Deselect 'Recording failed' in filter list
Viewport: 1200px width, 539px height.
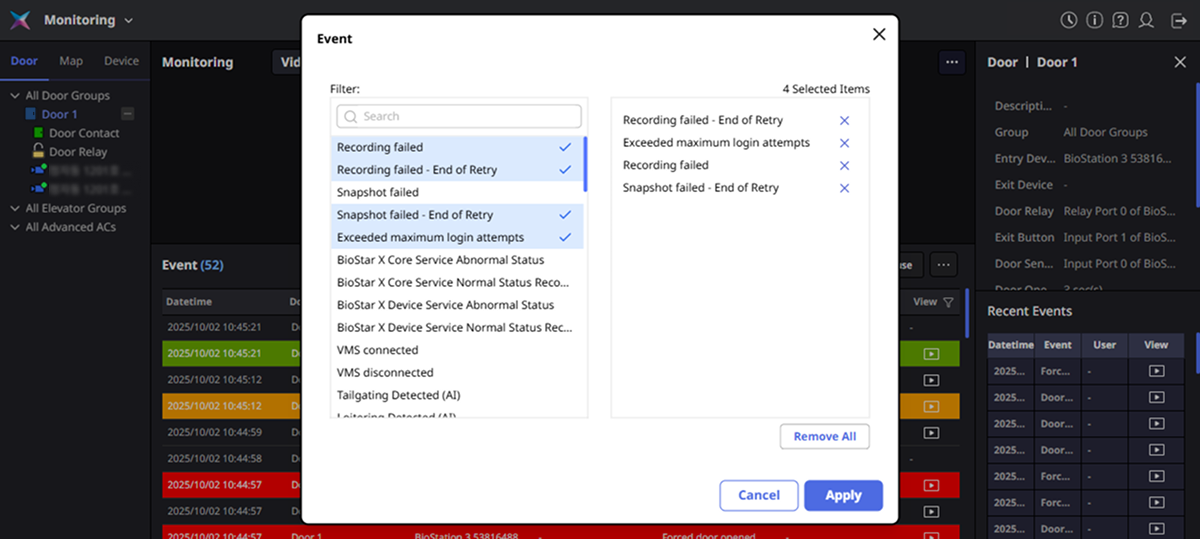(x=457, y=148)
